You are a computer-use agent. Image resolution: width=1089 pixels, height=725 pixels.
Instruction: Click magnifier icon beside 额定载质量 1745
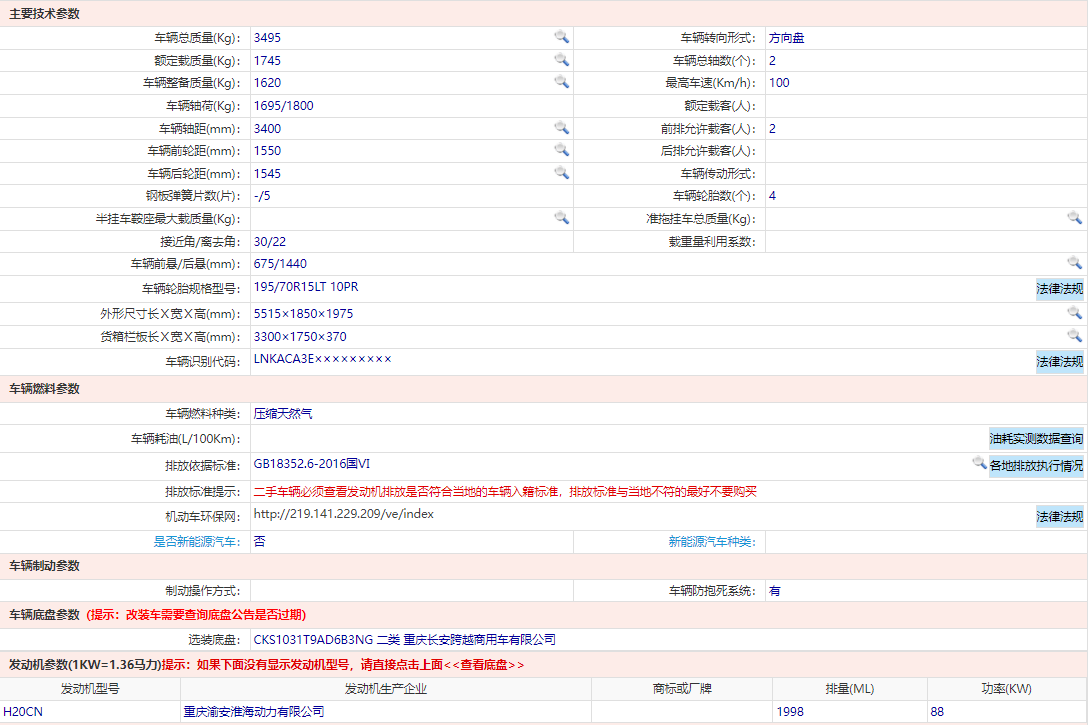[x=562, y=60]
